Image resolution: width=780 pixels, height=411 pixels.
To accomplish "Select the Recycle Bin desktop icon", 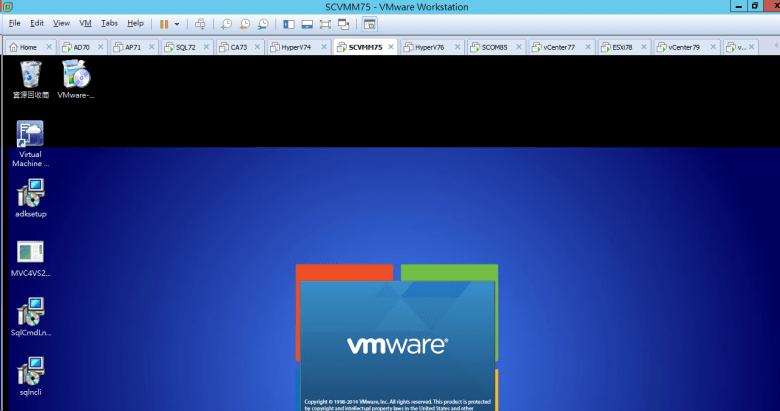I will click(31, 78).
